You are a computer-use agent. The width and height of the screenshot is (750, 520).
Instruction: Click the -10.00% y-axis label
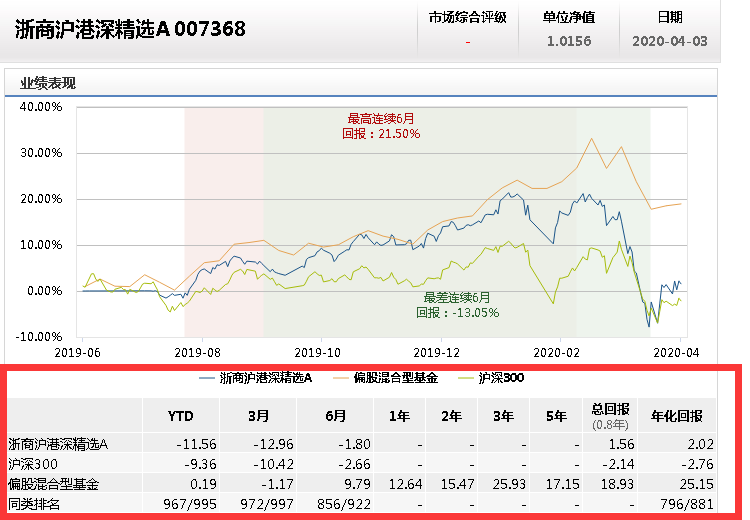coord(39,337)
